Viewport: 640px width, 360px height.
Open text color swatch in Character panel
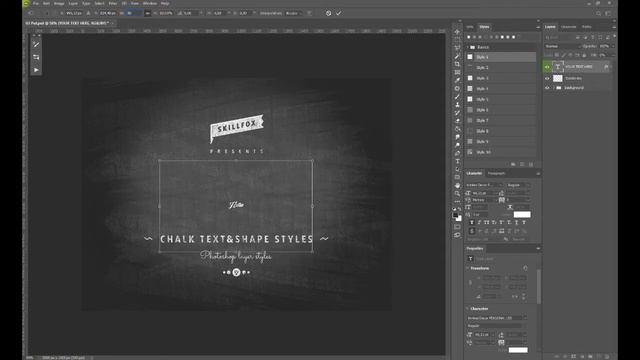click(x=522, y=214)
